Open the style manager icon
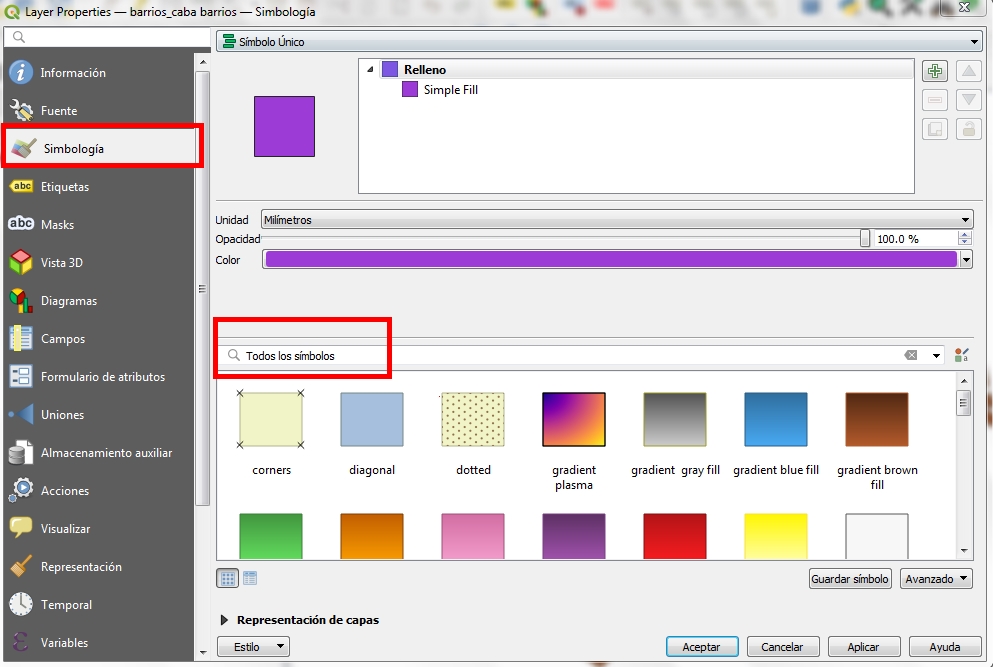This screenshot has height=667, width=993. [x=961, y=355]
